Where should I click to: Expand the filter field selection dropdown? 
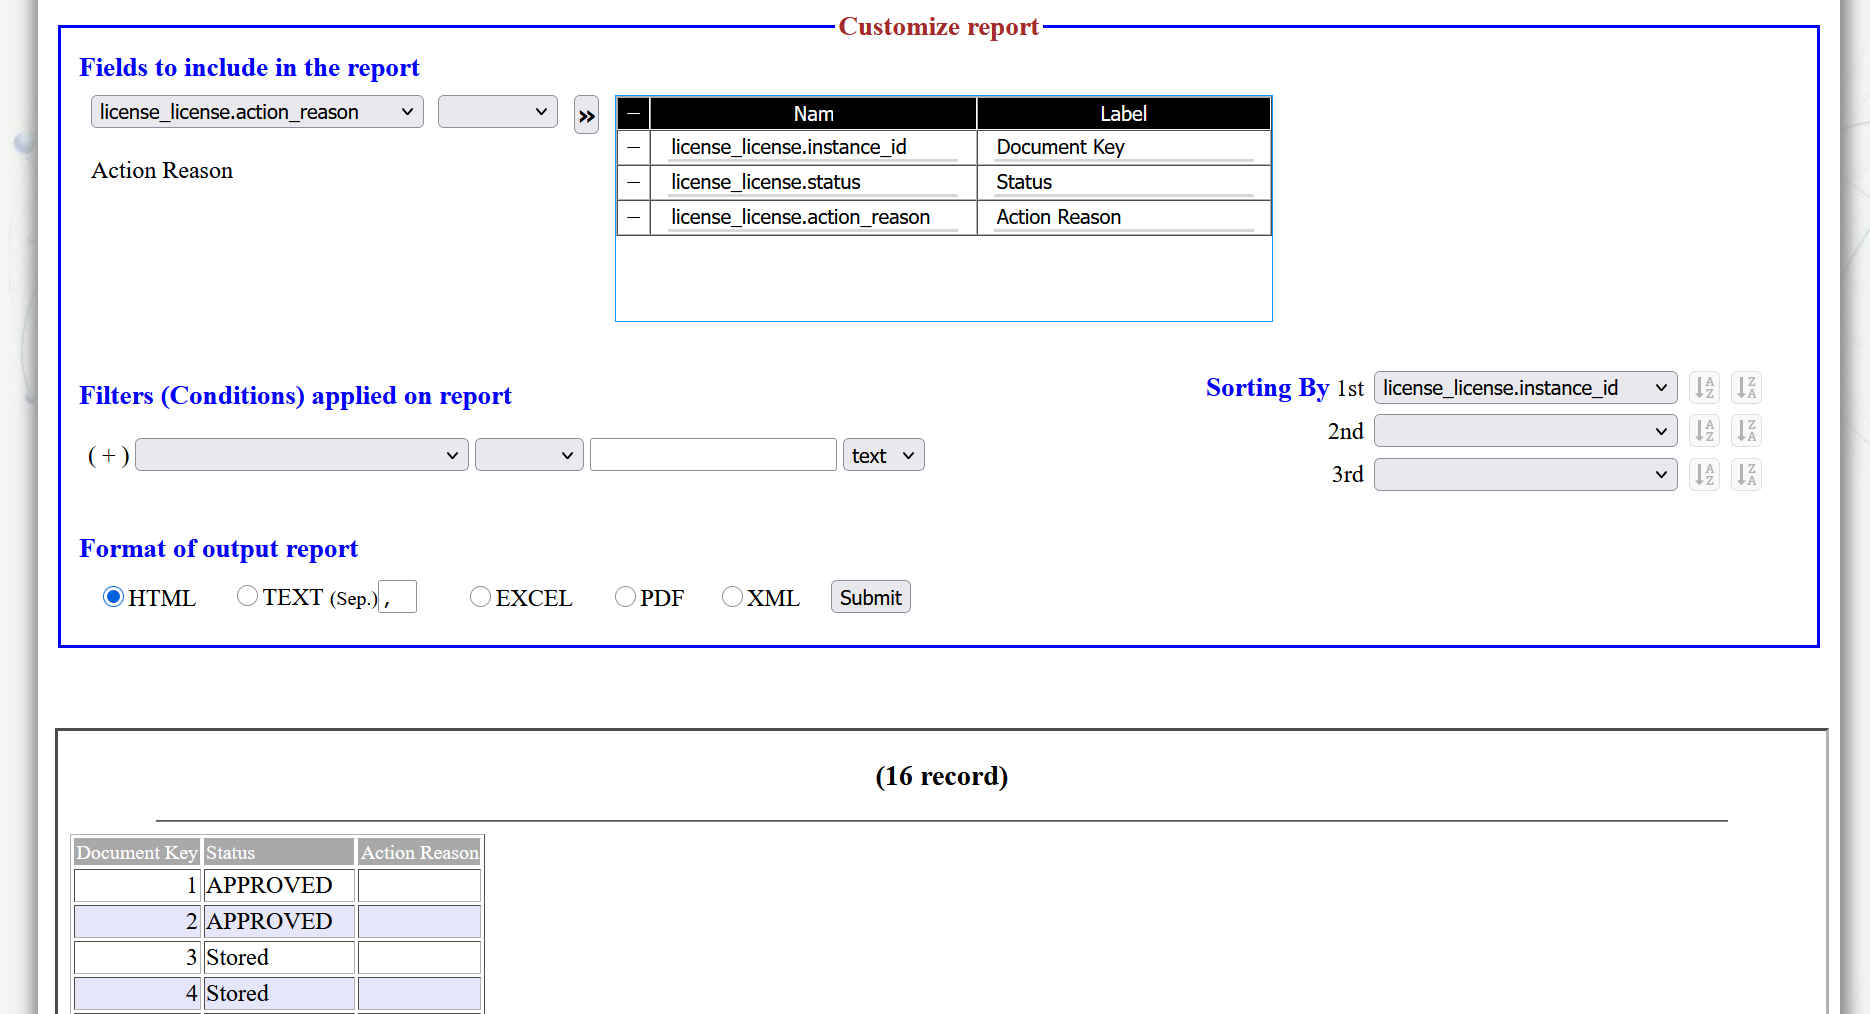[301, 456]
